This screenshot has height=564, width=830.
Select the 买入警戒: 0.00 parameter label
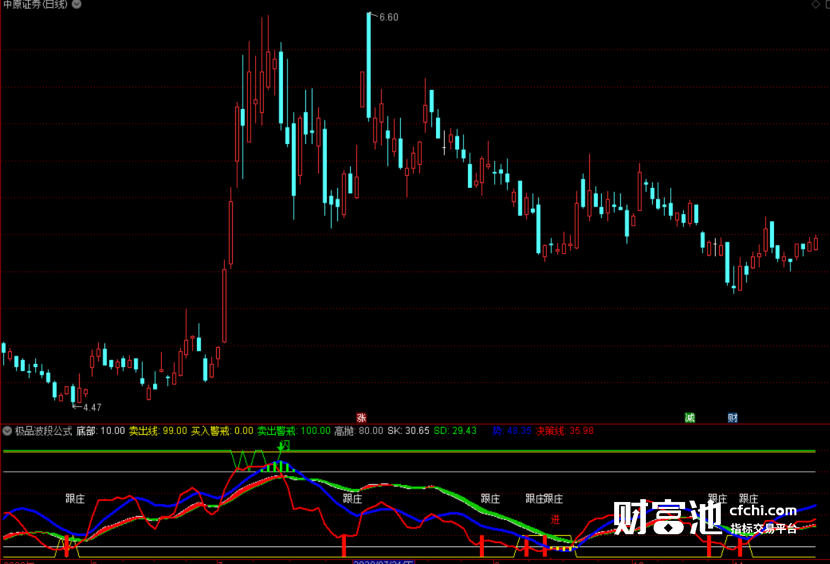pyautogui.click(x=222, y=431)
